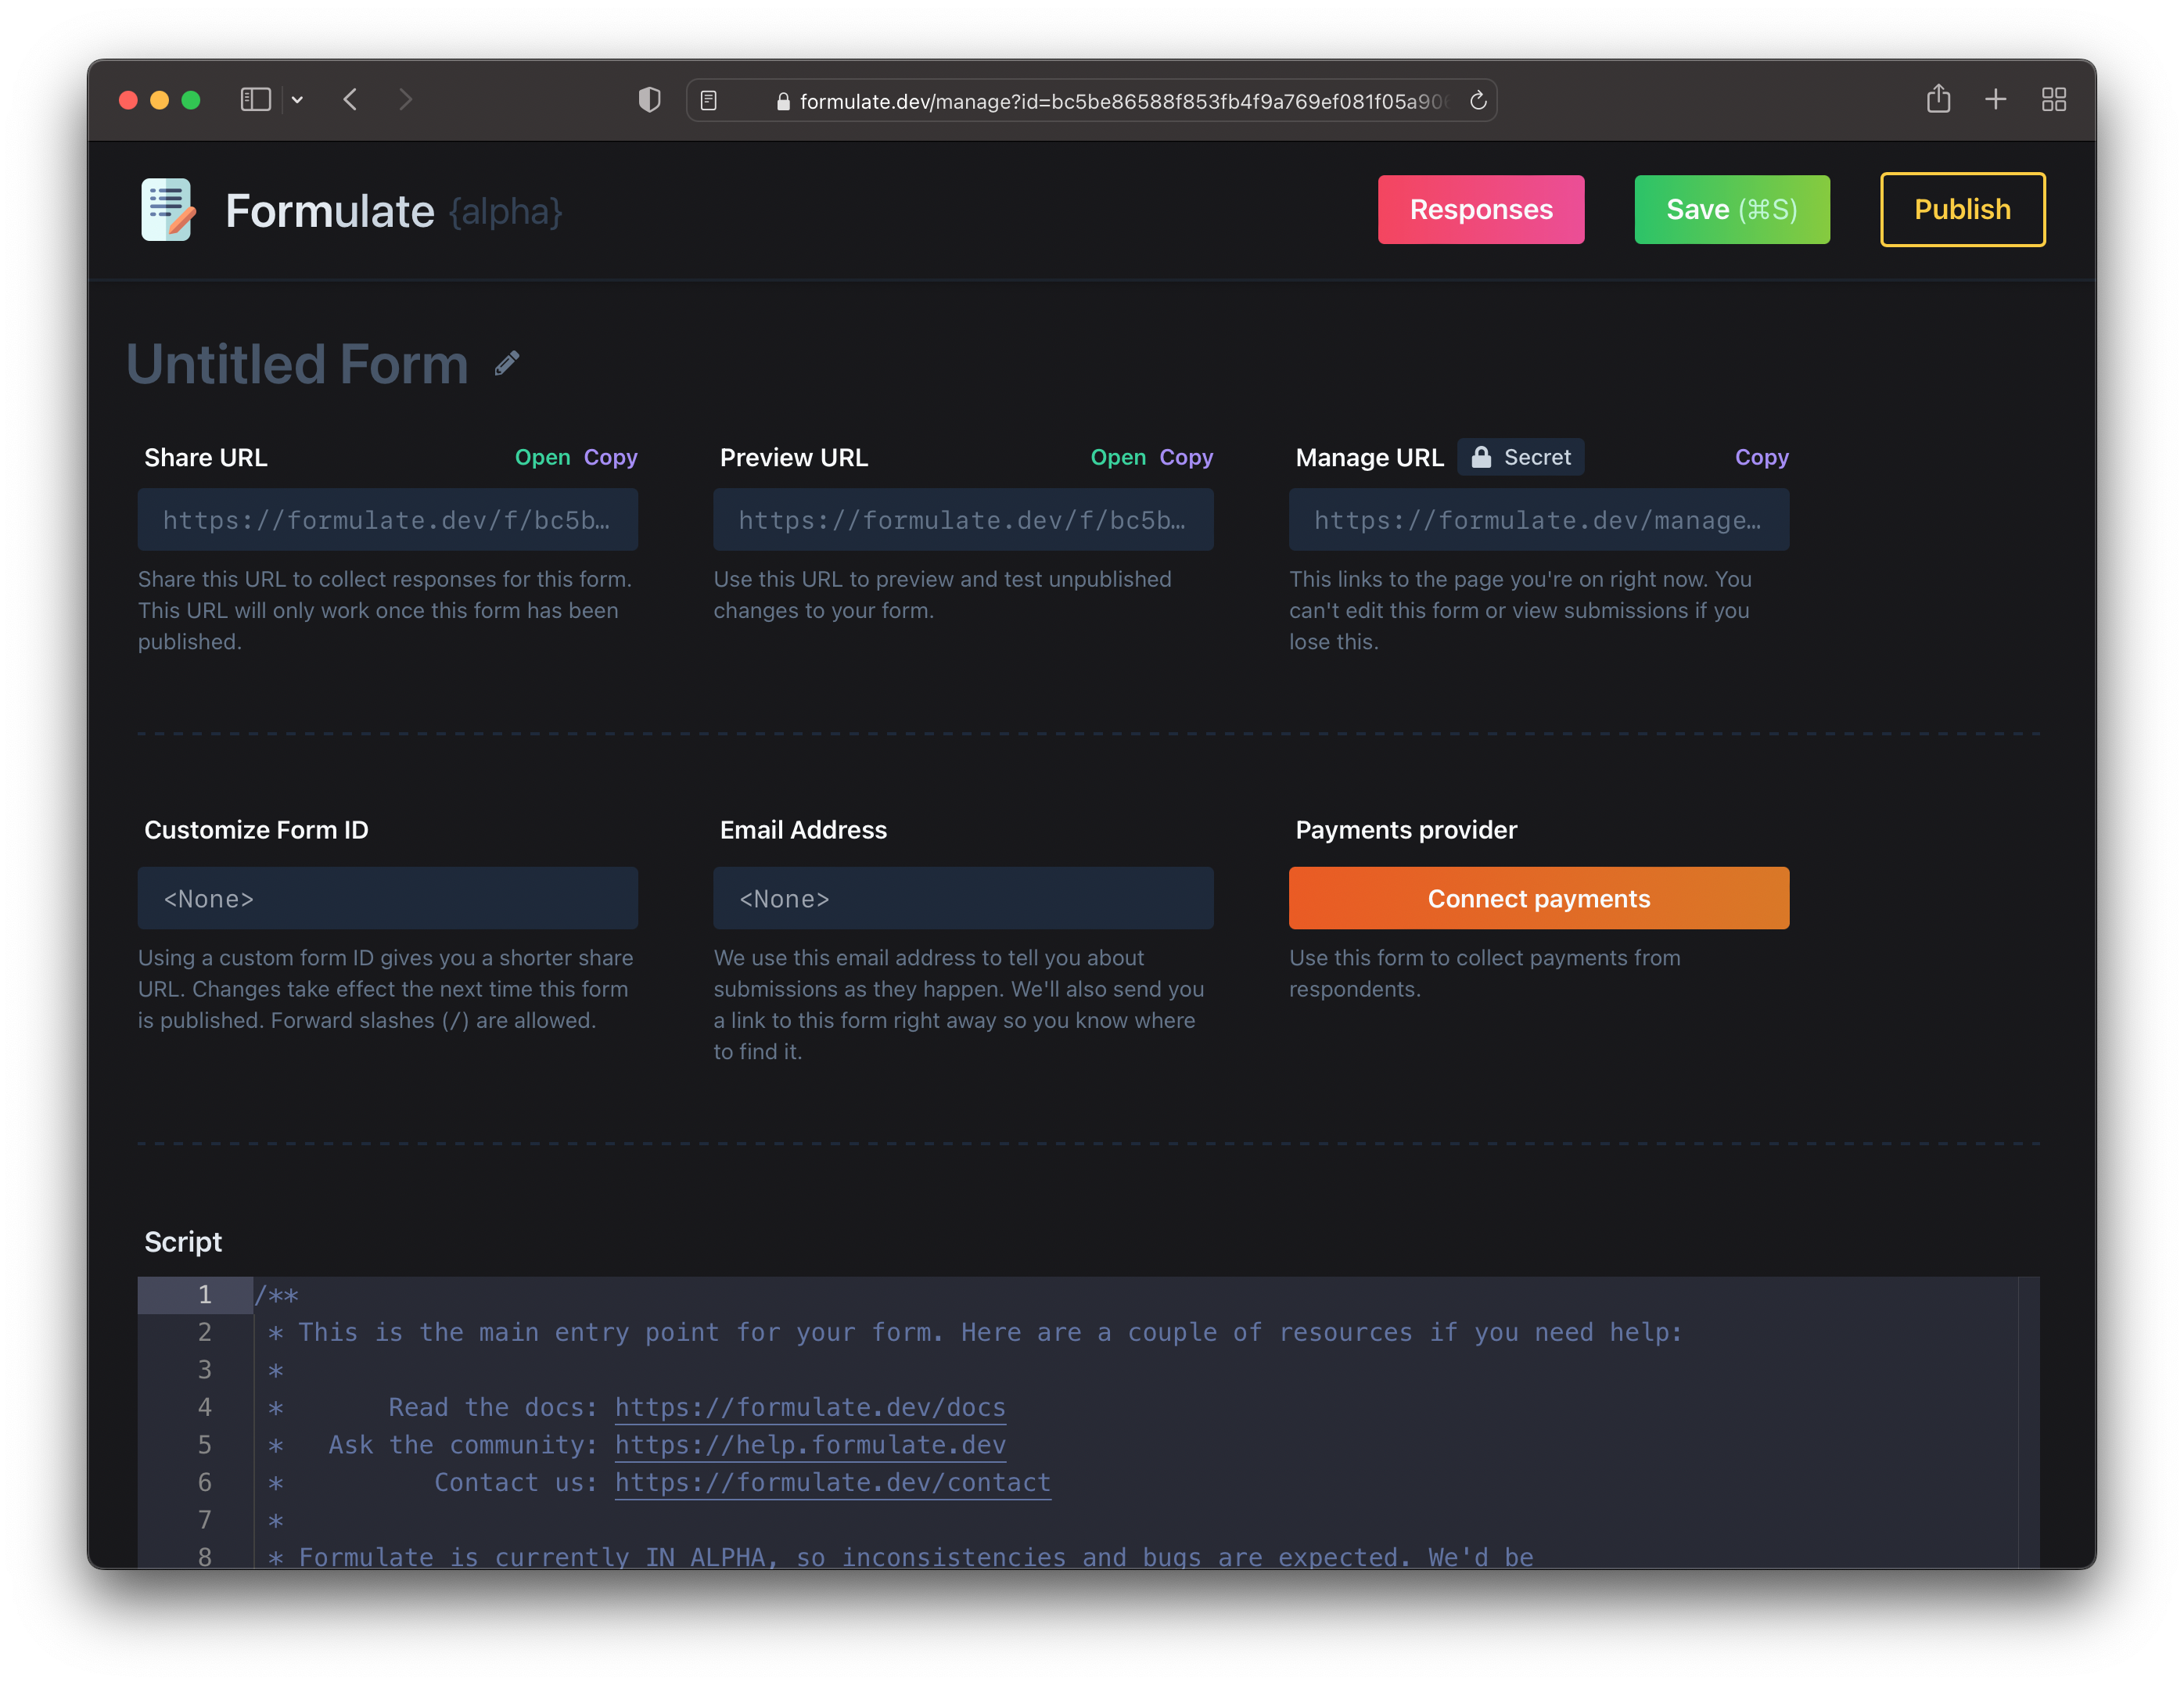Click the Customize Form ID field
The height and width of the screenshot is (1685, 2184).
pyautogui.click(x=388, y=898)
